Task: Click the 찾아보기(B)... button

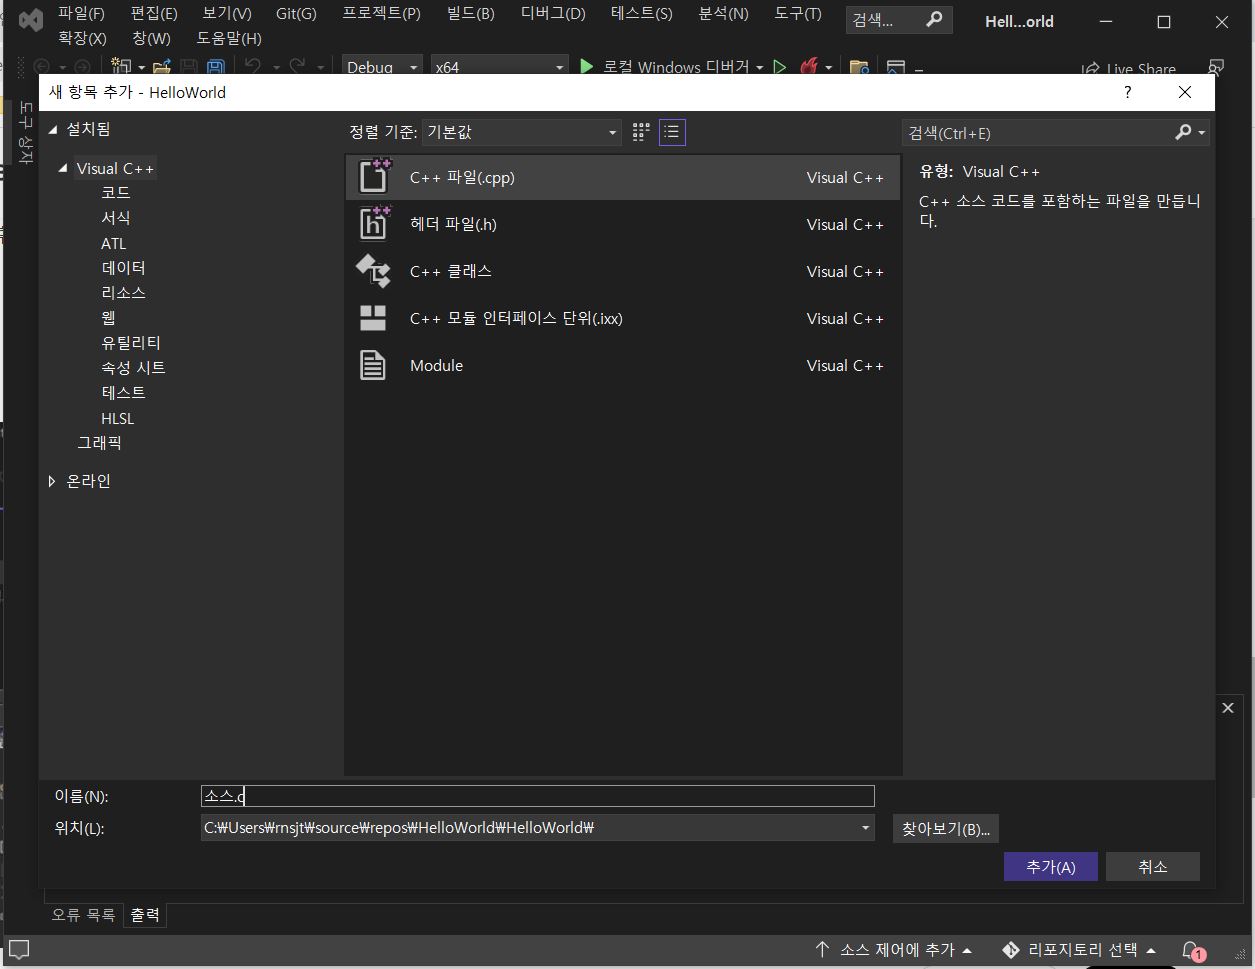Action: click(946, 828)
